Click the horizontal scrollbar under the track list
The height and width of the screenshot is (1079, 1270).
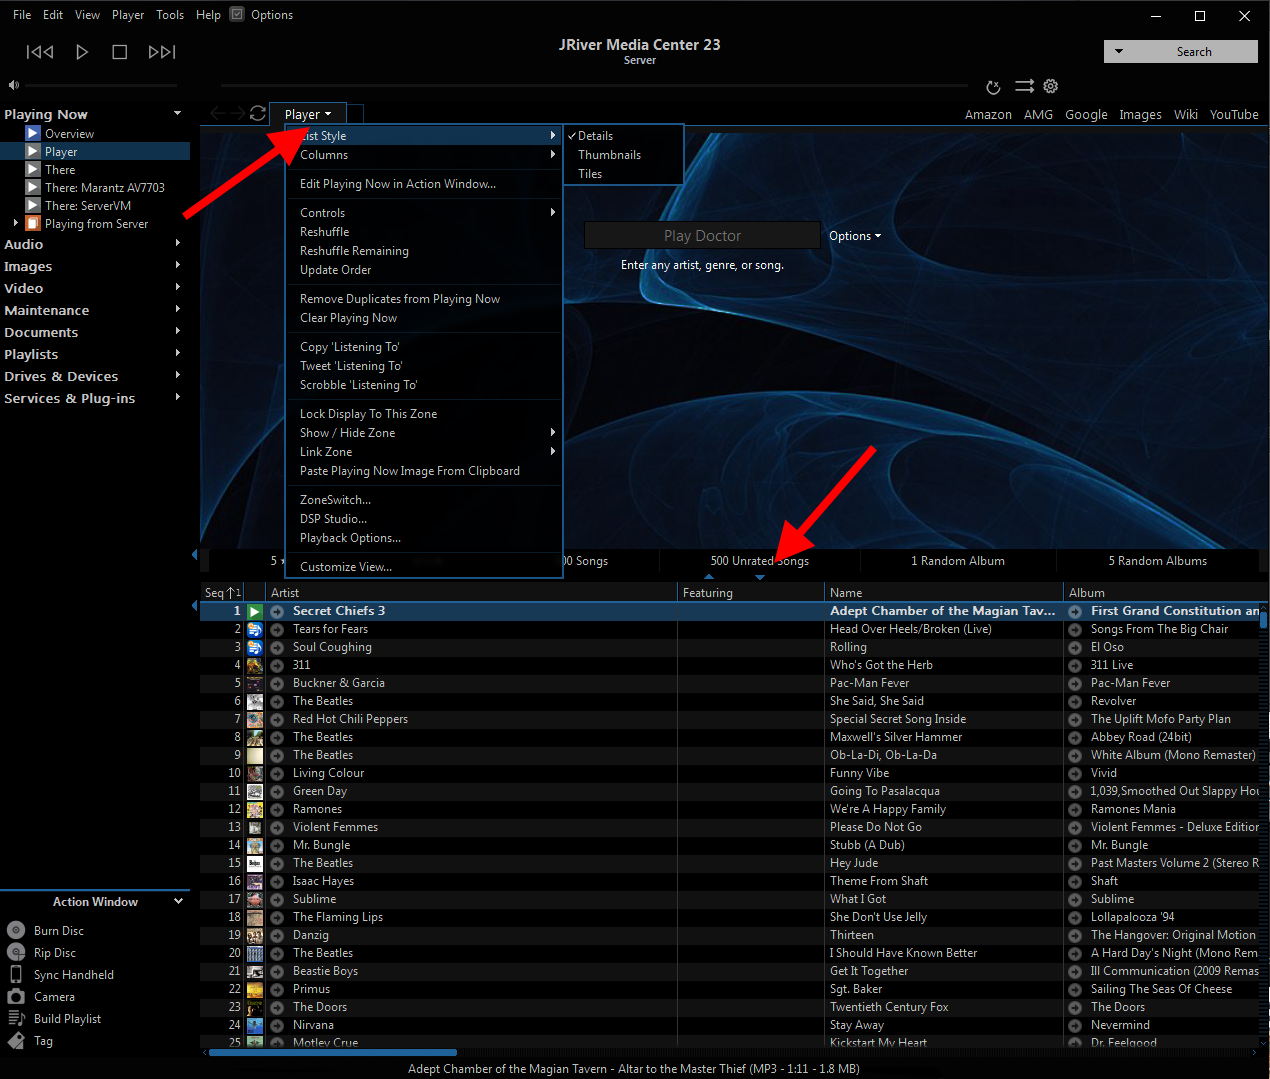332,1052
